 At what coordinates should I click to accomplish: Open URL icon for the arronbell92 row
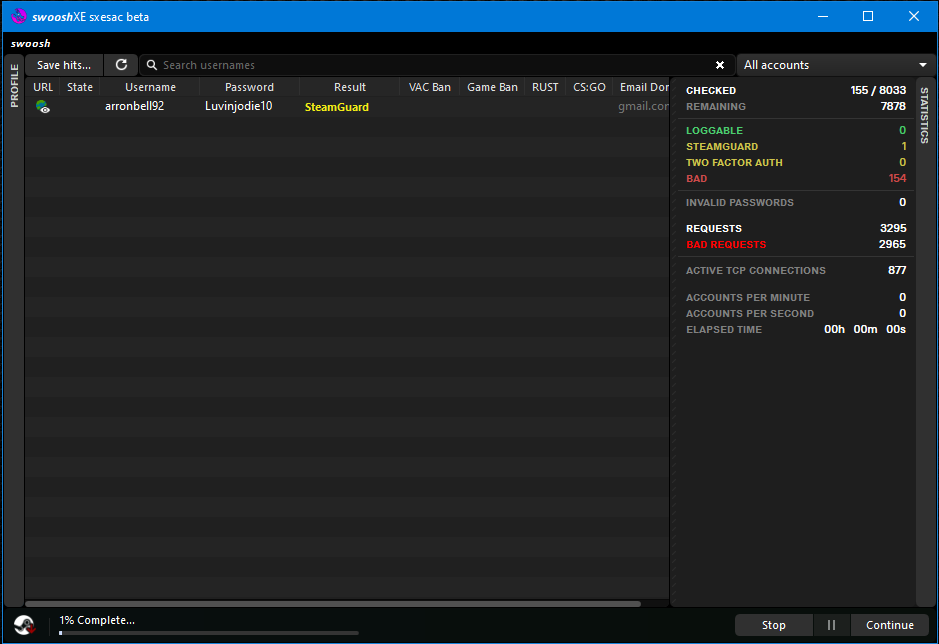tap(43, 107)
